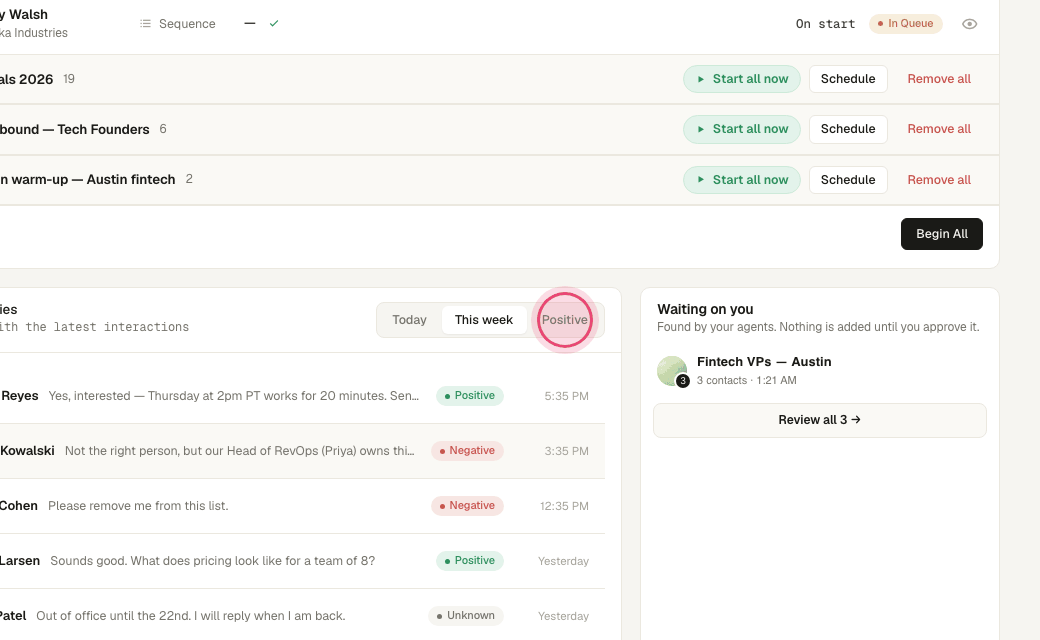Start all now for the 2026 campaign
Viewport: 1040px width, 640px height.
click(742, 79)
